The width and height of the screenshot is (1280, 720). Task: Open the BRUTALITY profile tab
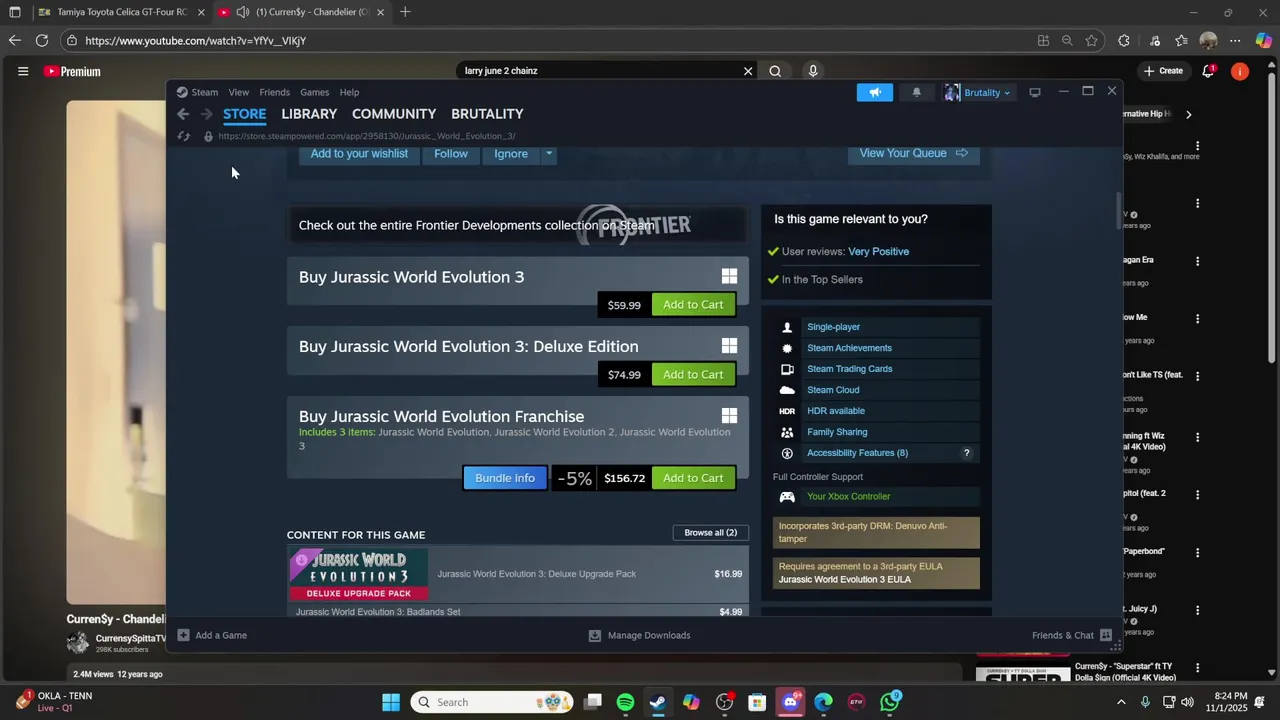pyautogui.click(x=487, y=114)
